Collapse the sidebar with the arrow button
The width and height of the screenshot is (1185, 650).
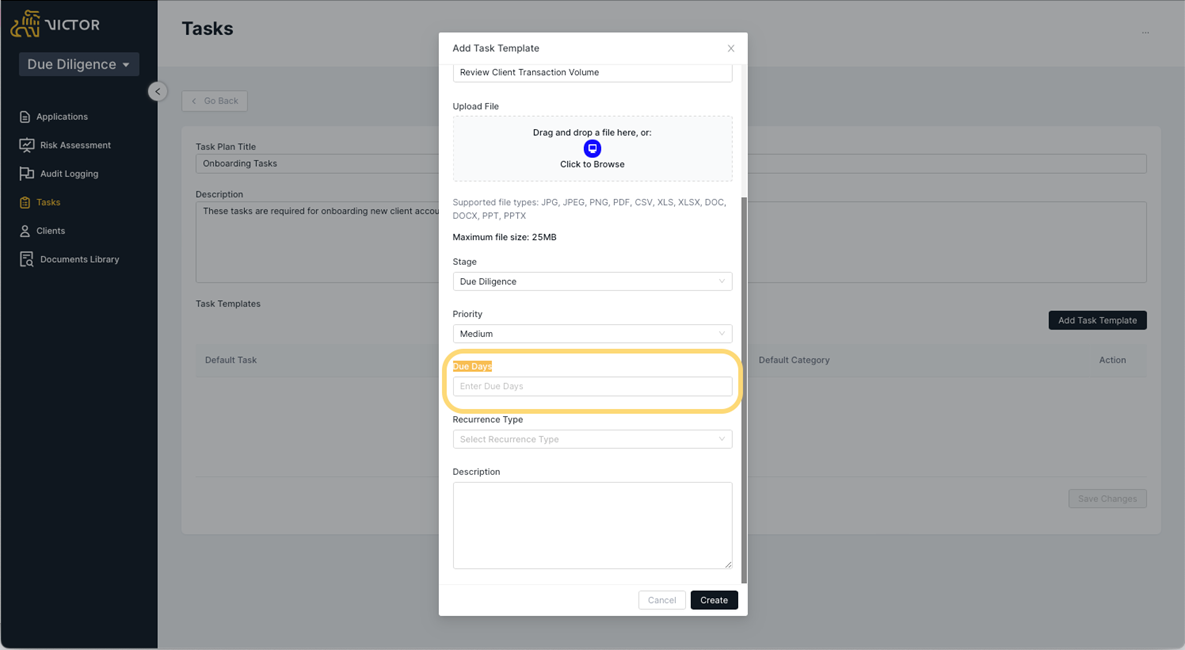157,91
